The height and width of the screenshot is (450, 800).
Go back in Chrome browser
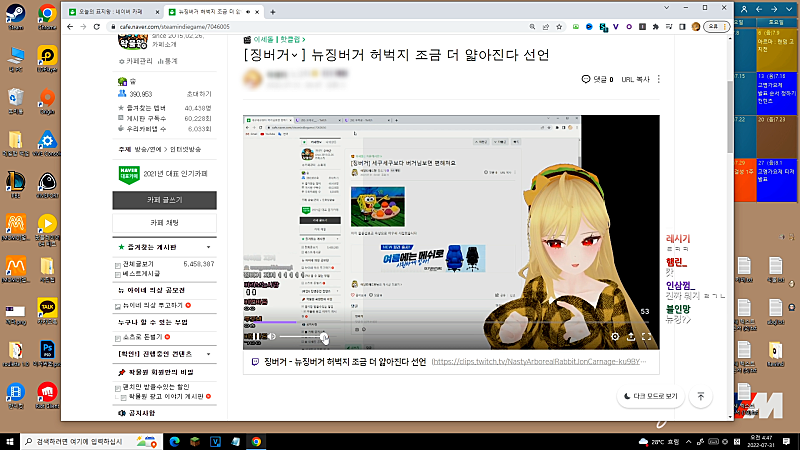(70, 27)
